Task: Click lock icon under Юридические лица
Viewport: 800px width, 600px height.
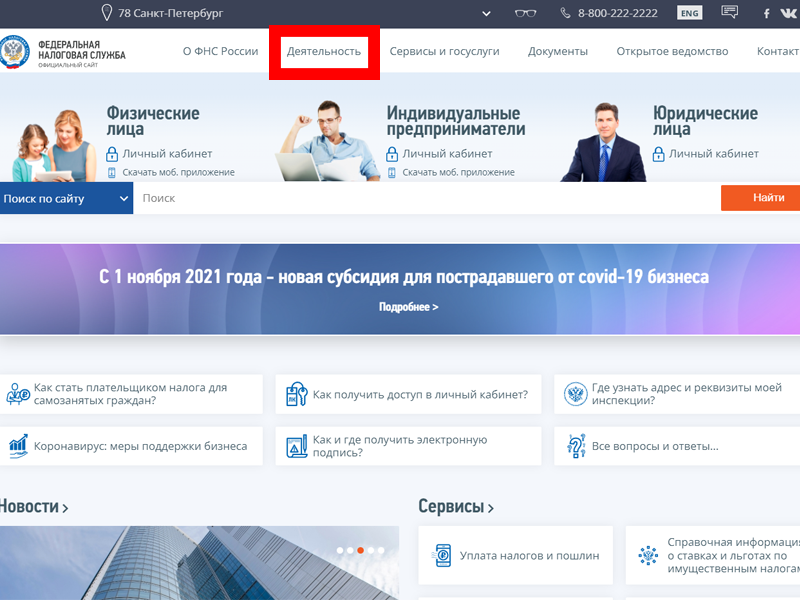Action: [x=659, y=154]
